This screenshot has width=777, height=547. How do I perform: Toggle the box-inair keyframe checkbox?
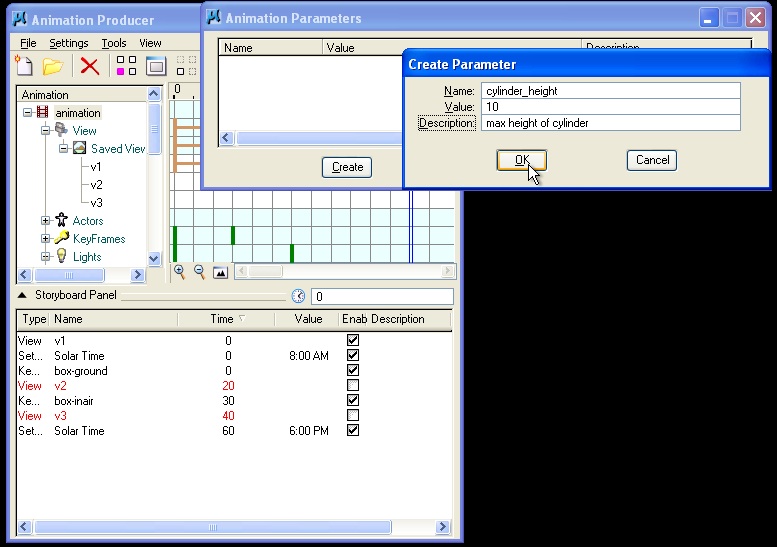[353, 400]
